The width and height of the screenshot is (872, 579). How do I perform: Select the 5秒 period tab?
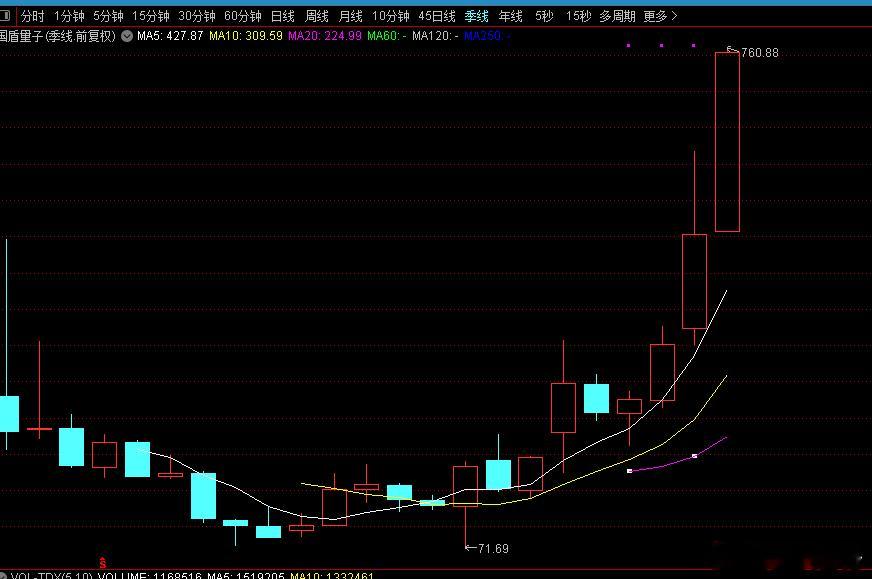tap(544, 16)
